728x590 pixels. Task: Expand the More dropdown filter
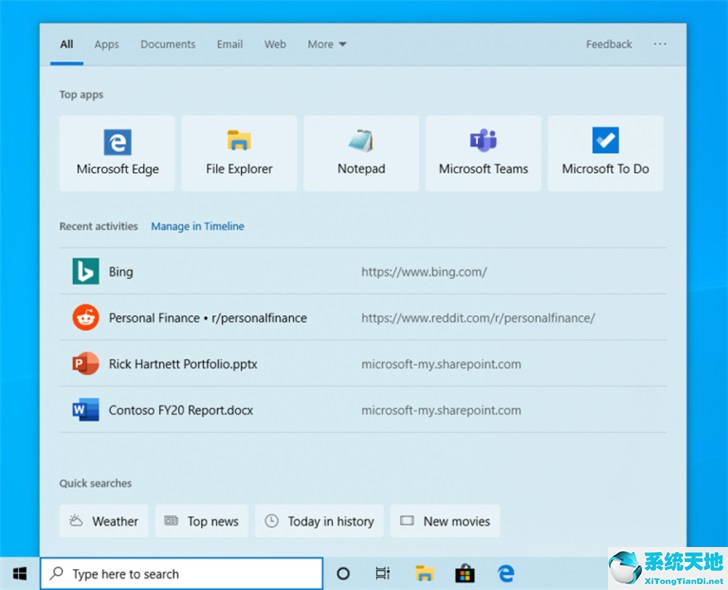tap(327, 44)
